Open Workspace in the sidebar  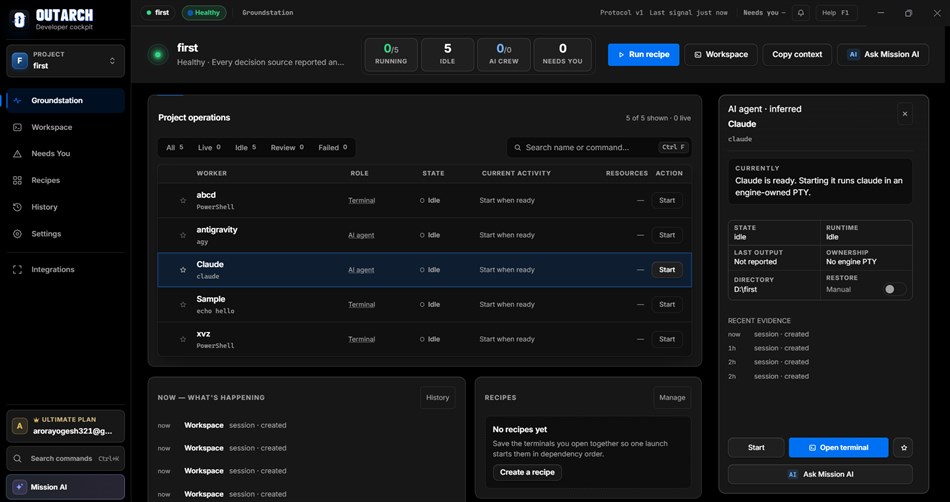65,127
